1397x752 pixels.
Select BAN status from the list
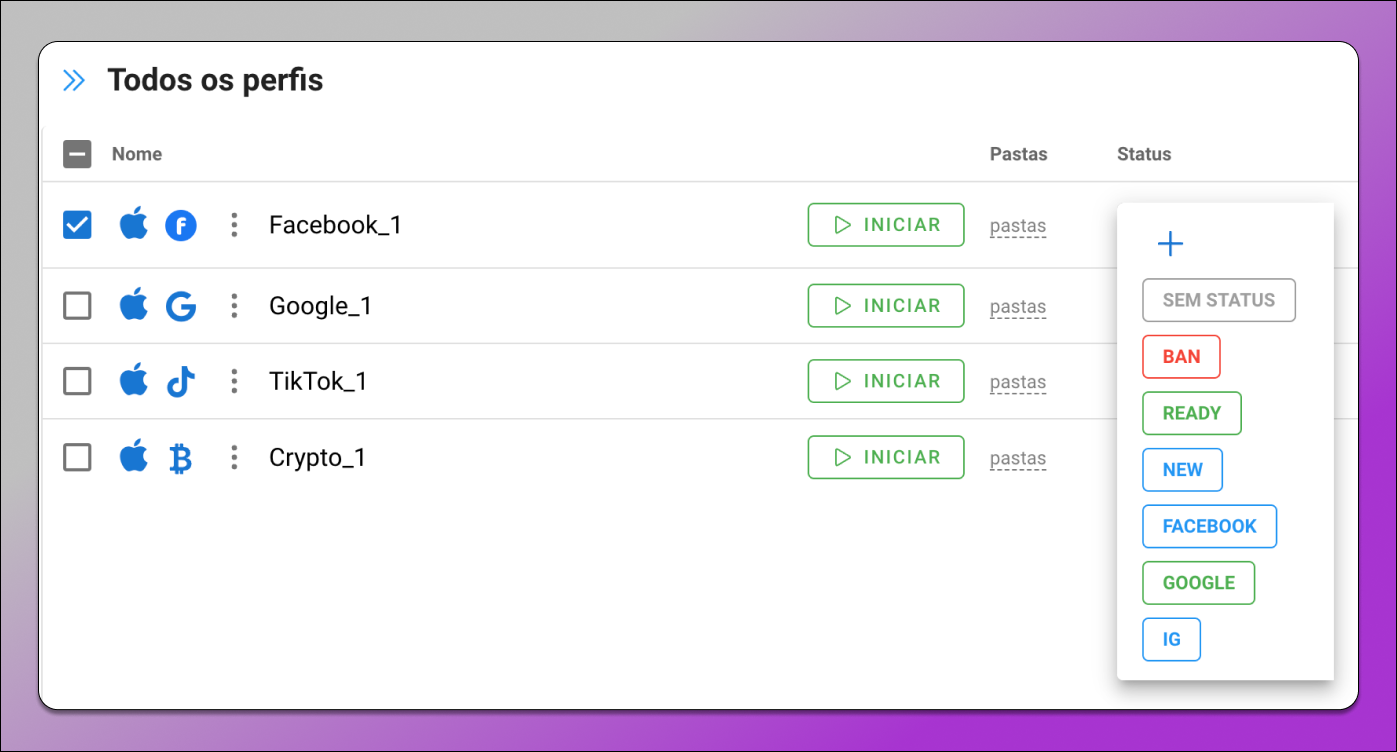point(1181,357)
